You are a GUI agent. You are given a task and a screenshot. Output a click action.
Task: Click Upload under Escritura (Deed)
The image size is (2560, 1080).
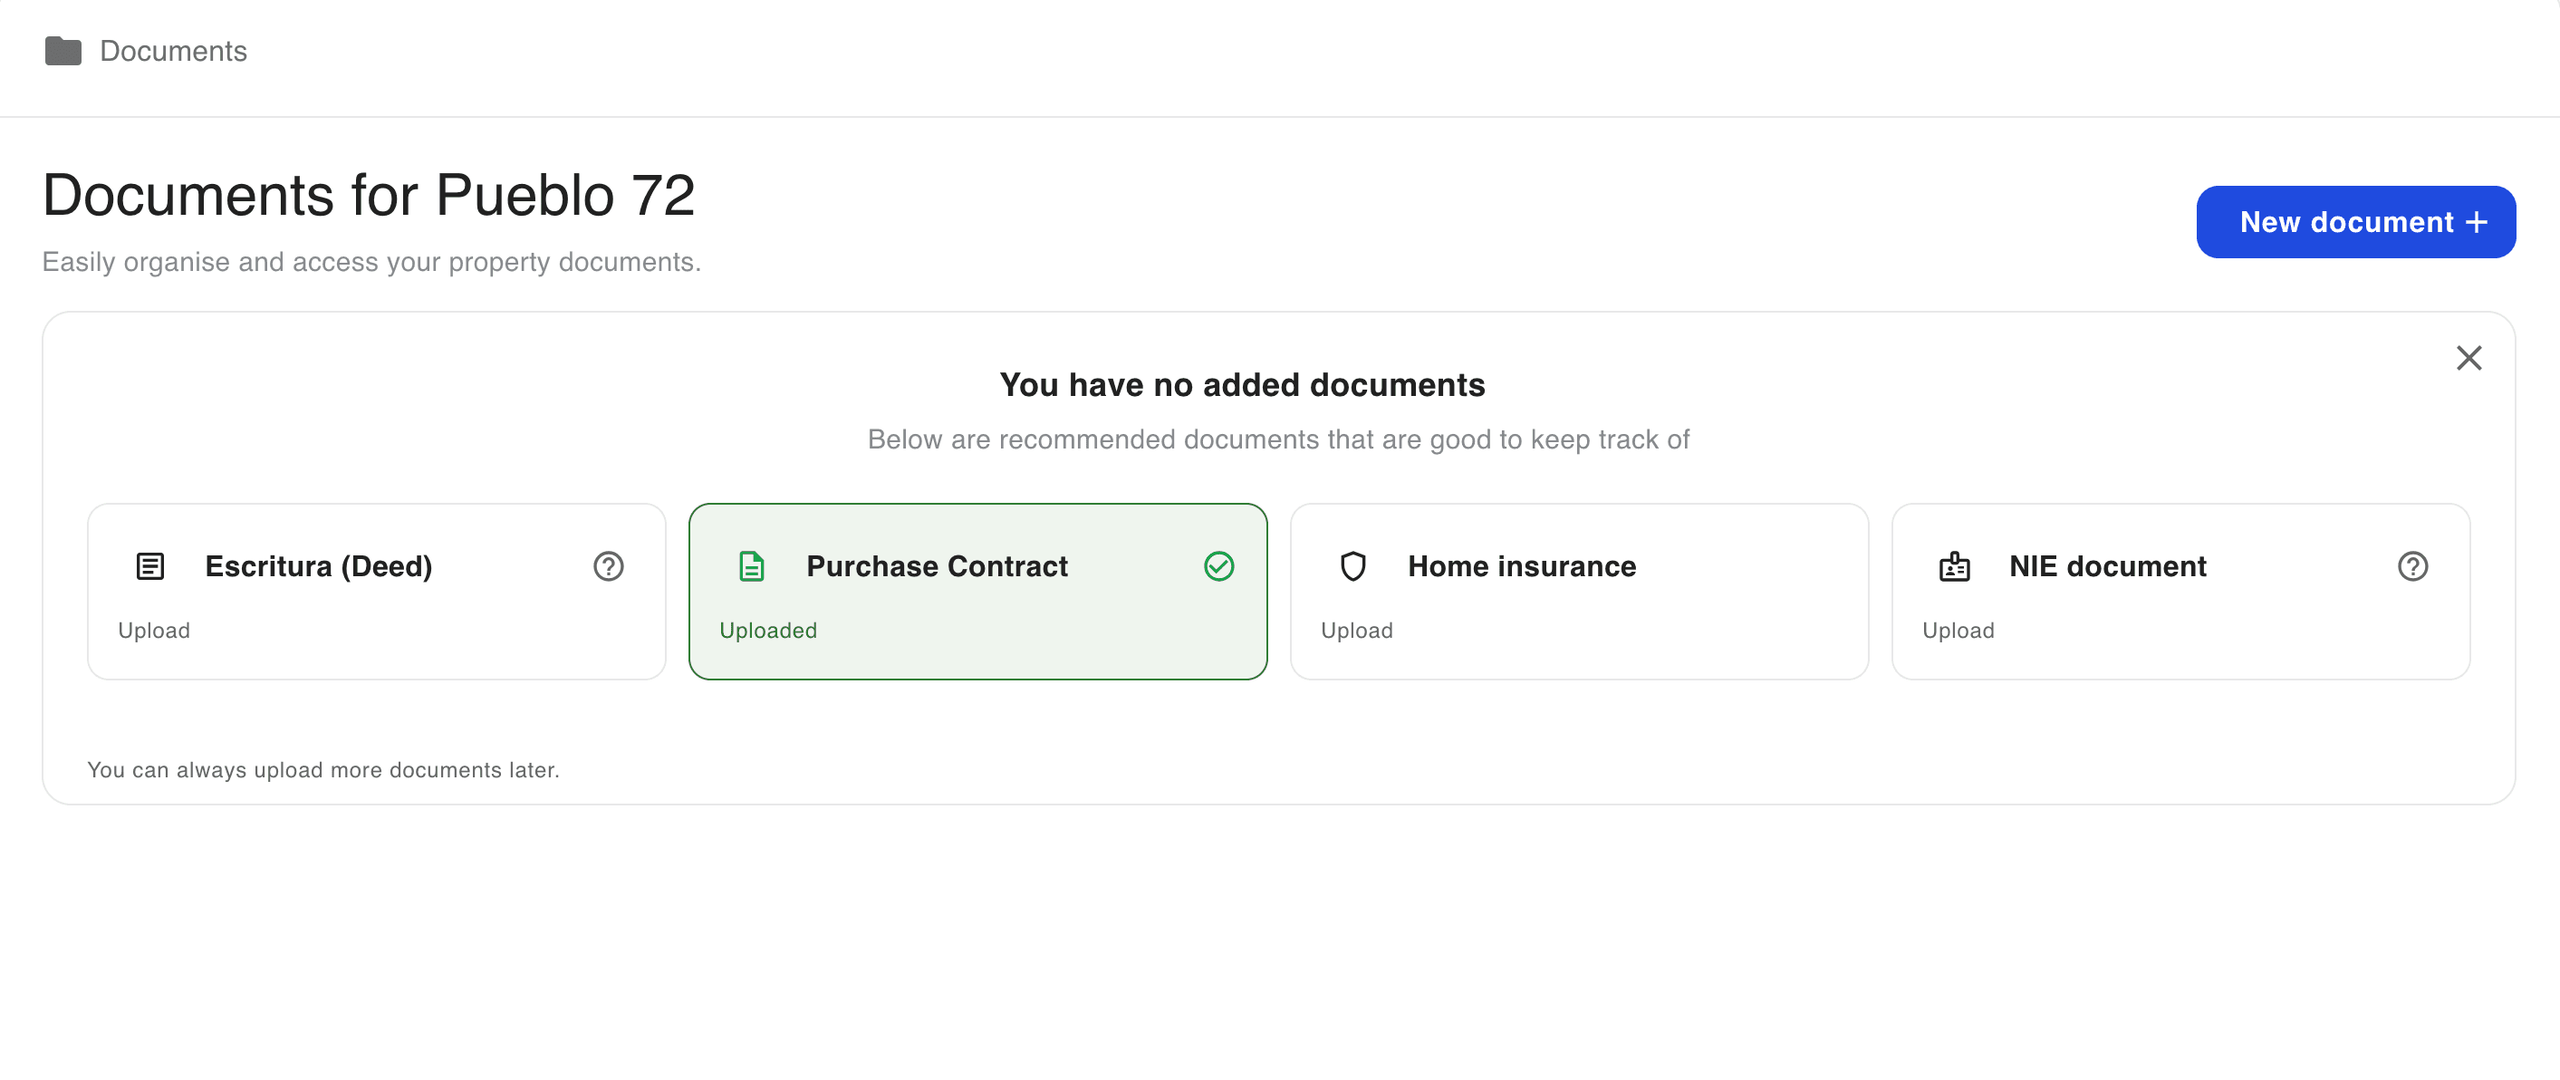[x=154, y=630]
